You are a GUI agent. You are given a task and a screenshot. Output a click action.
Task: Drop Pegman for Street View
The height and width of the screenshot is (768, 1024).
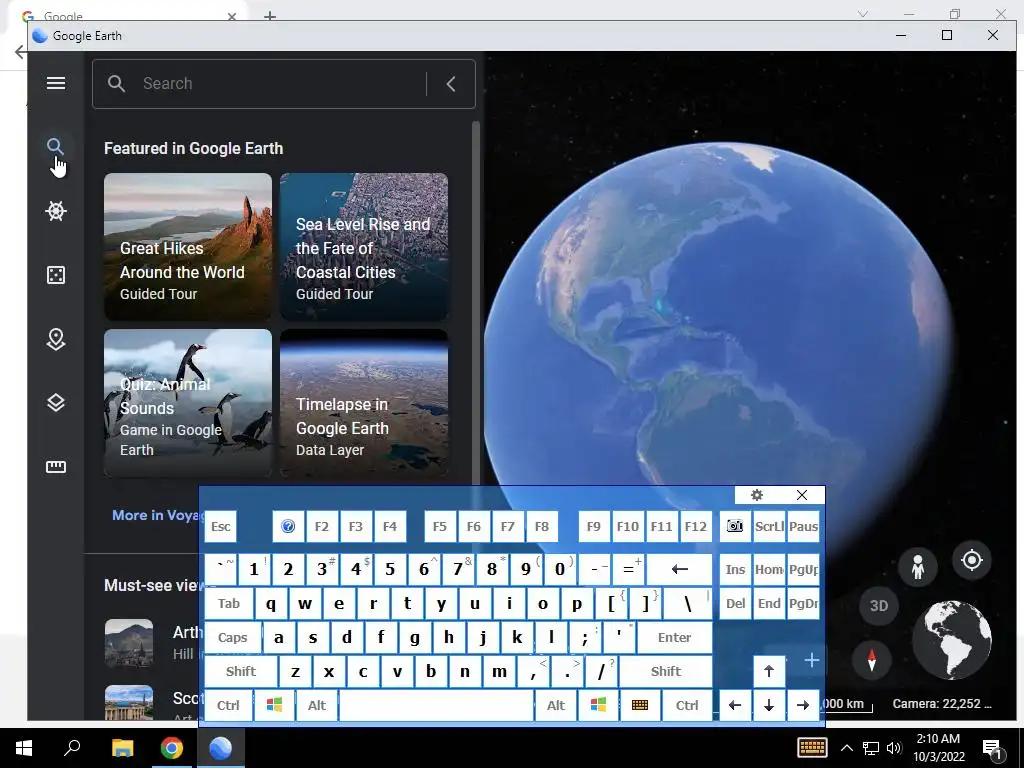[x=918, y=566]
